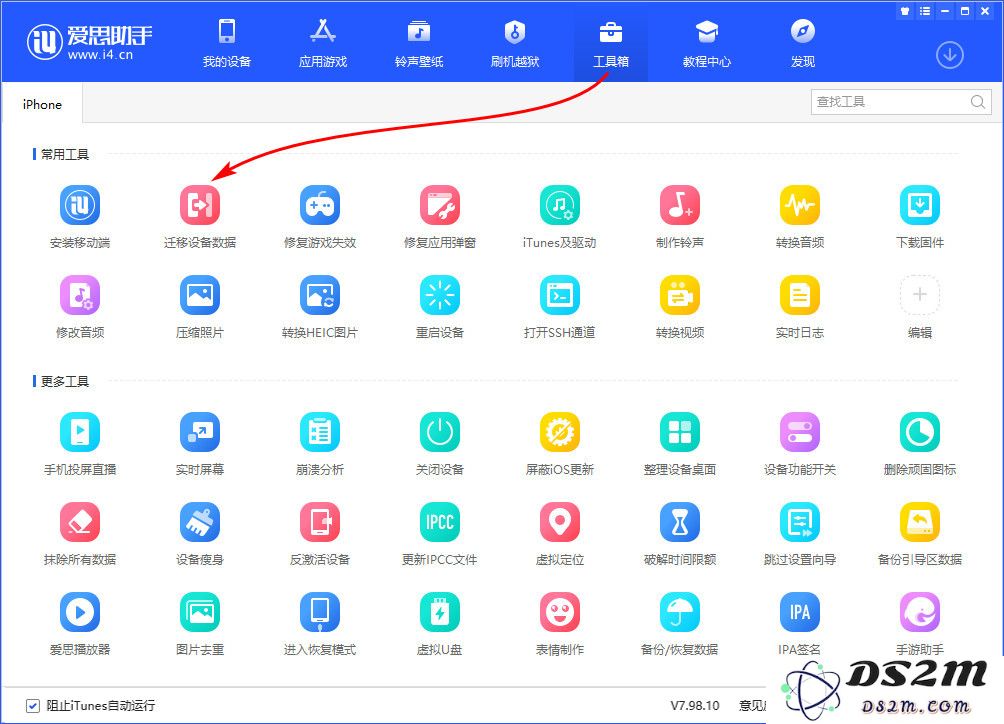
Task: Open 虚拟定位 virtual location
Action: (x=560, y=522)
